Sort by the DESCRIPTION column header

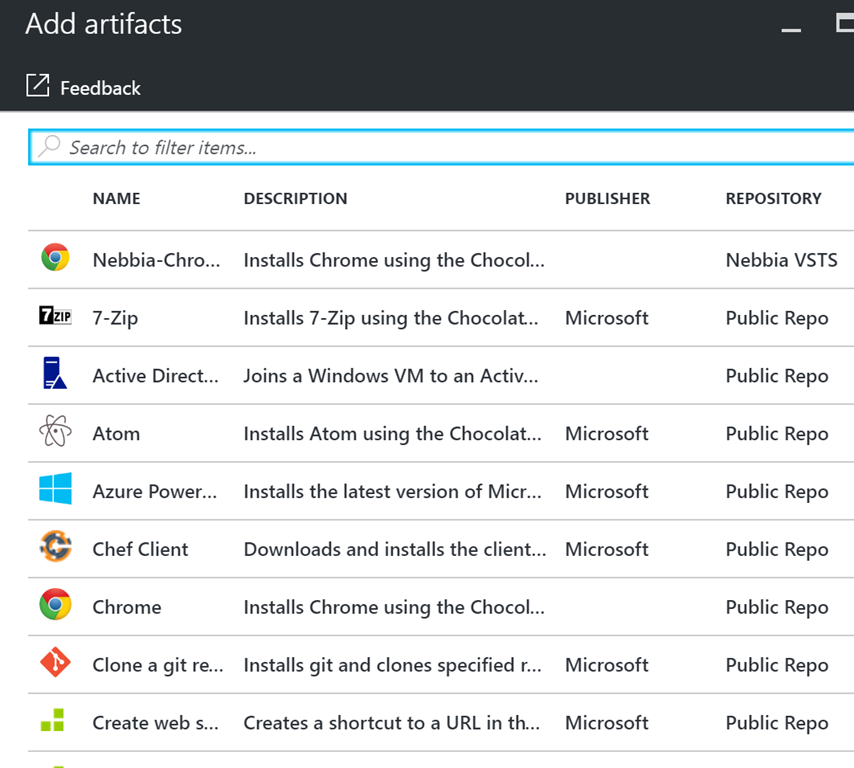(295, 198)
